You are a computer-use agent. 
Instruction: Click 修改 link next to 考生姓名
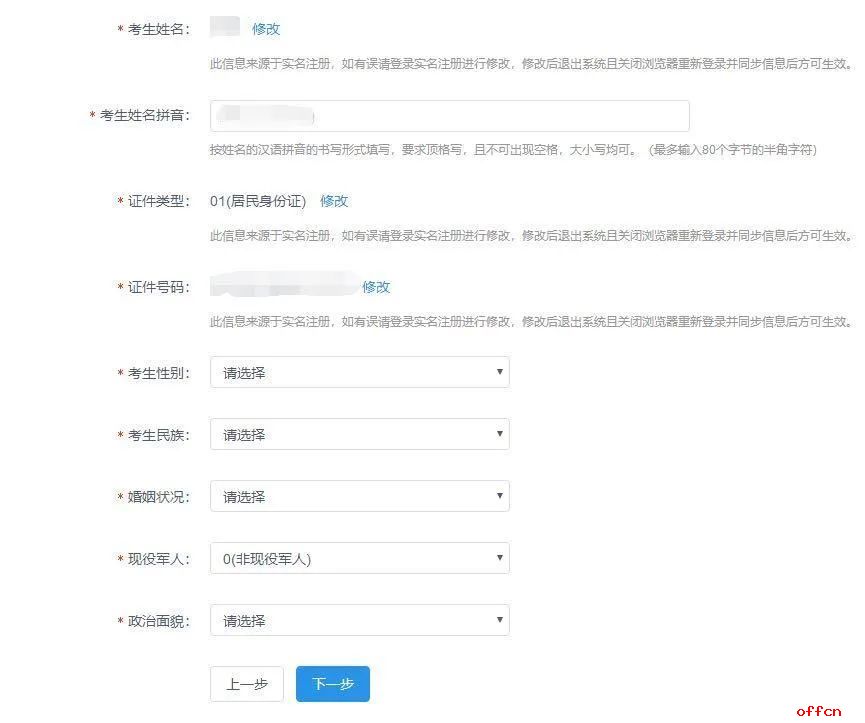pyautogui.click(x=266, y=29)
